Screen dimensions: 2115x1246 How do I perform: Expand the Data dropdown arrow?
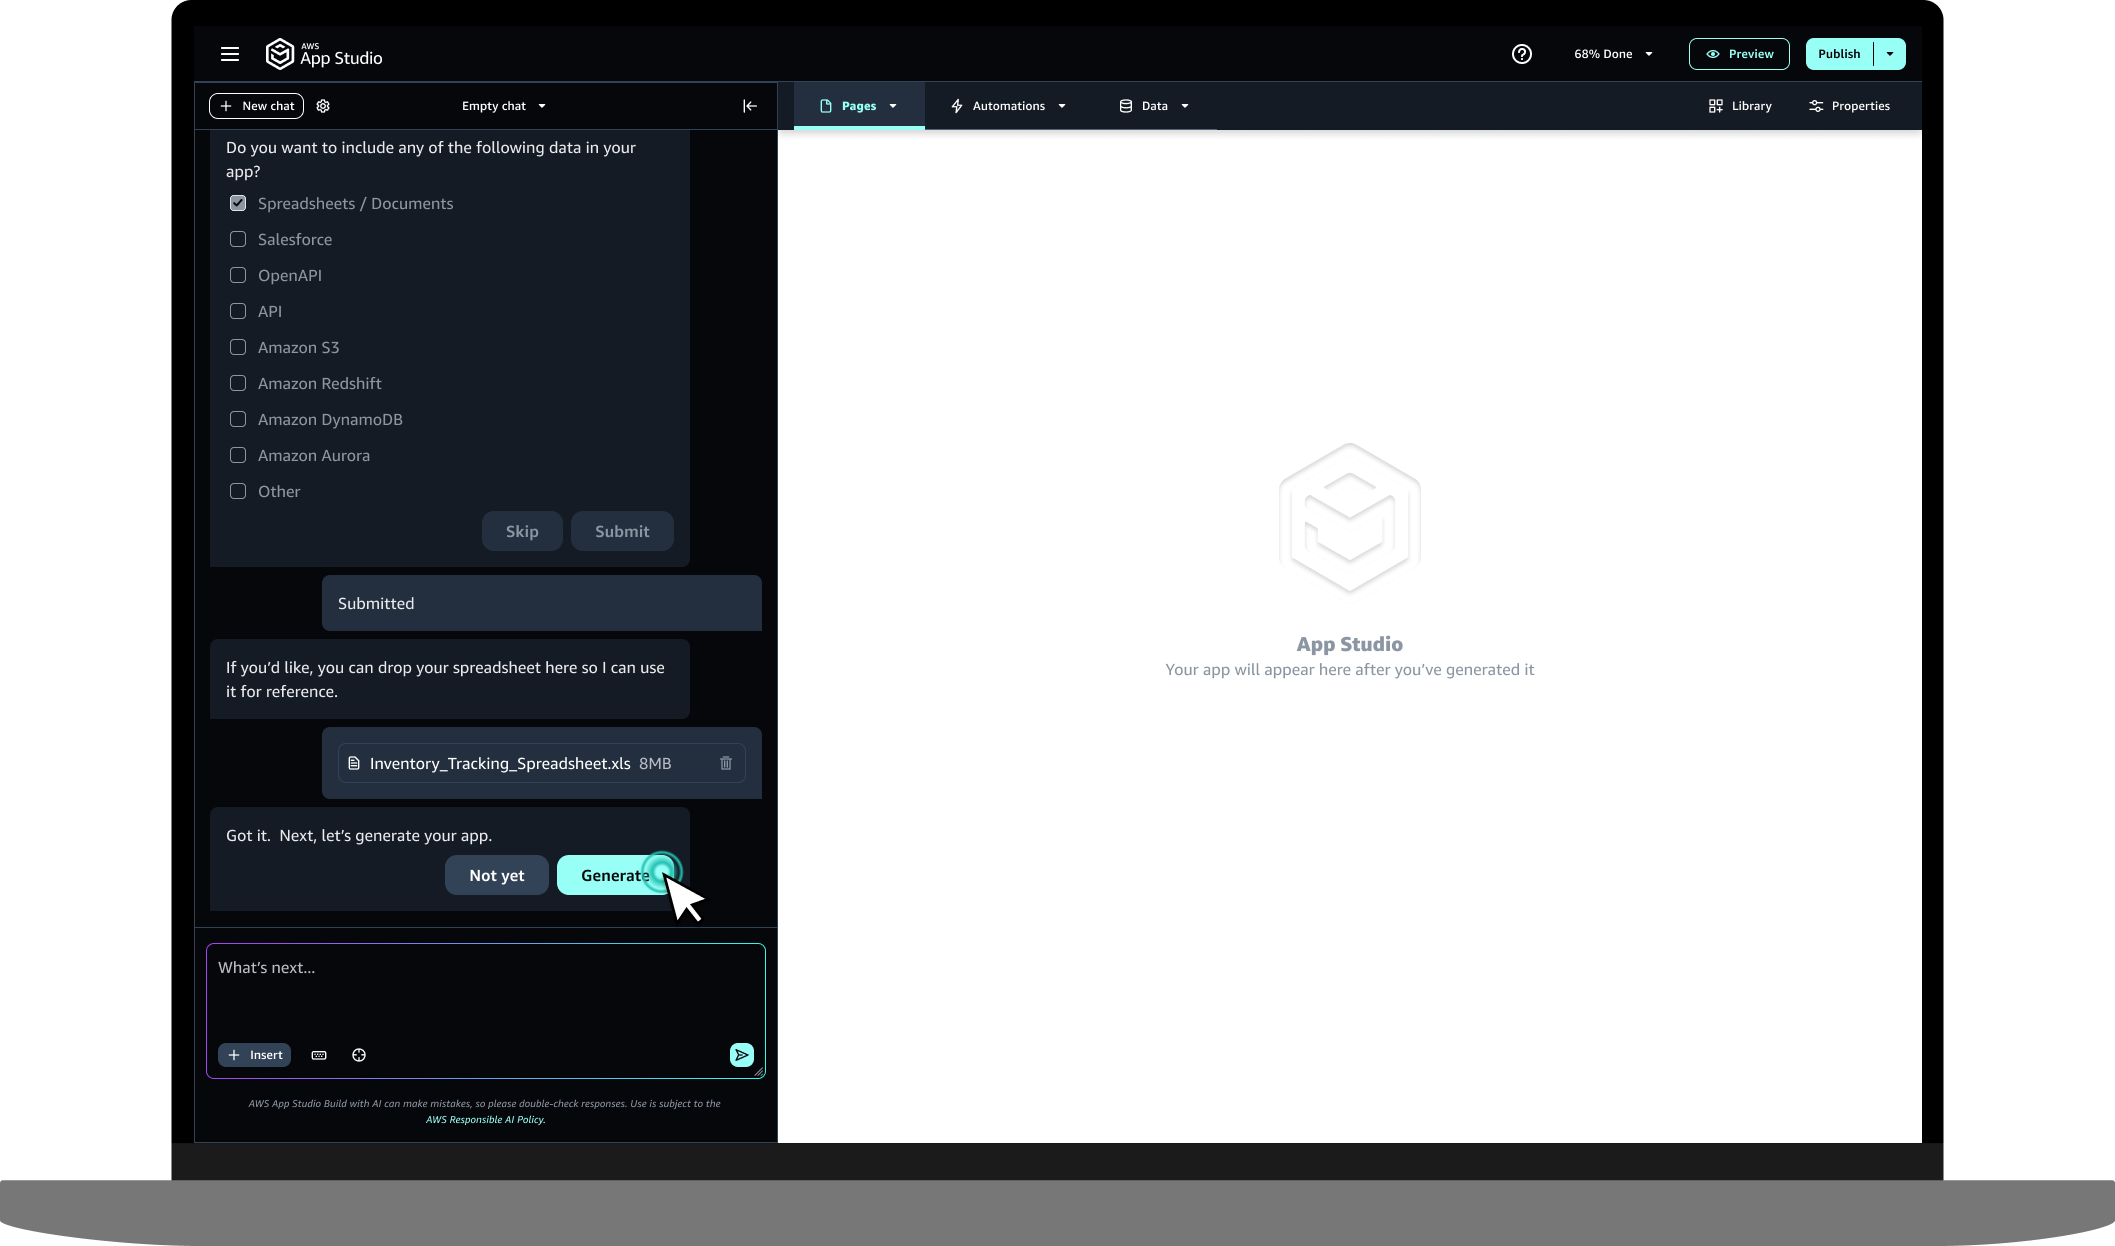pyautogui.click(x=1185, y=106)
